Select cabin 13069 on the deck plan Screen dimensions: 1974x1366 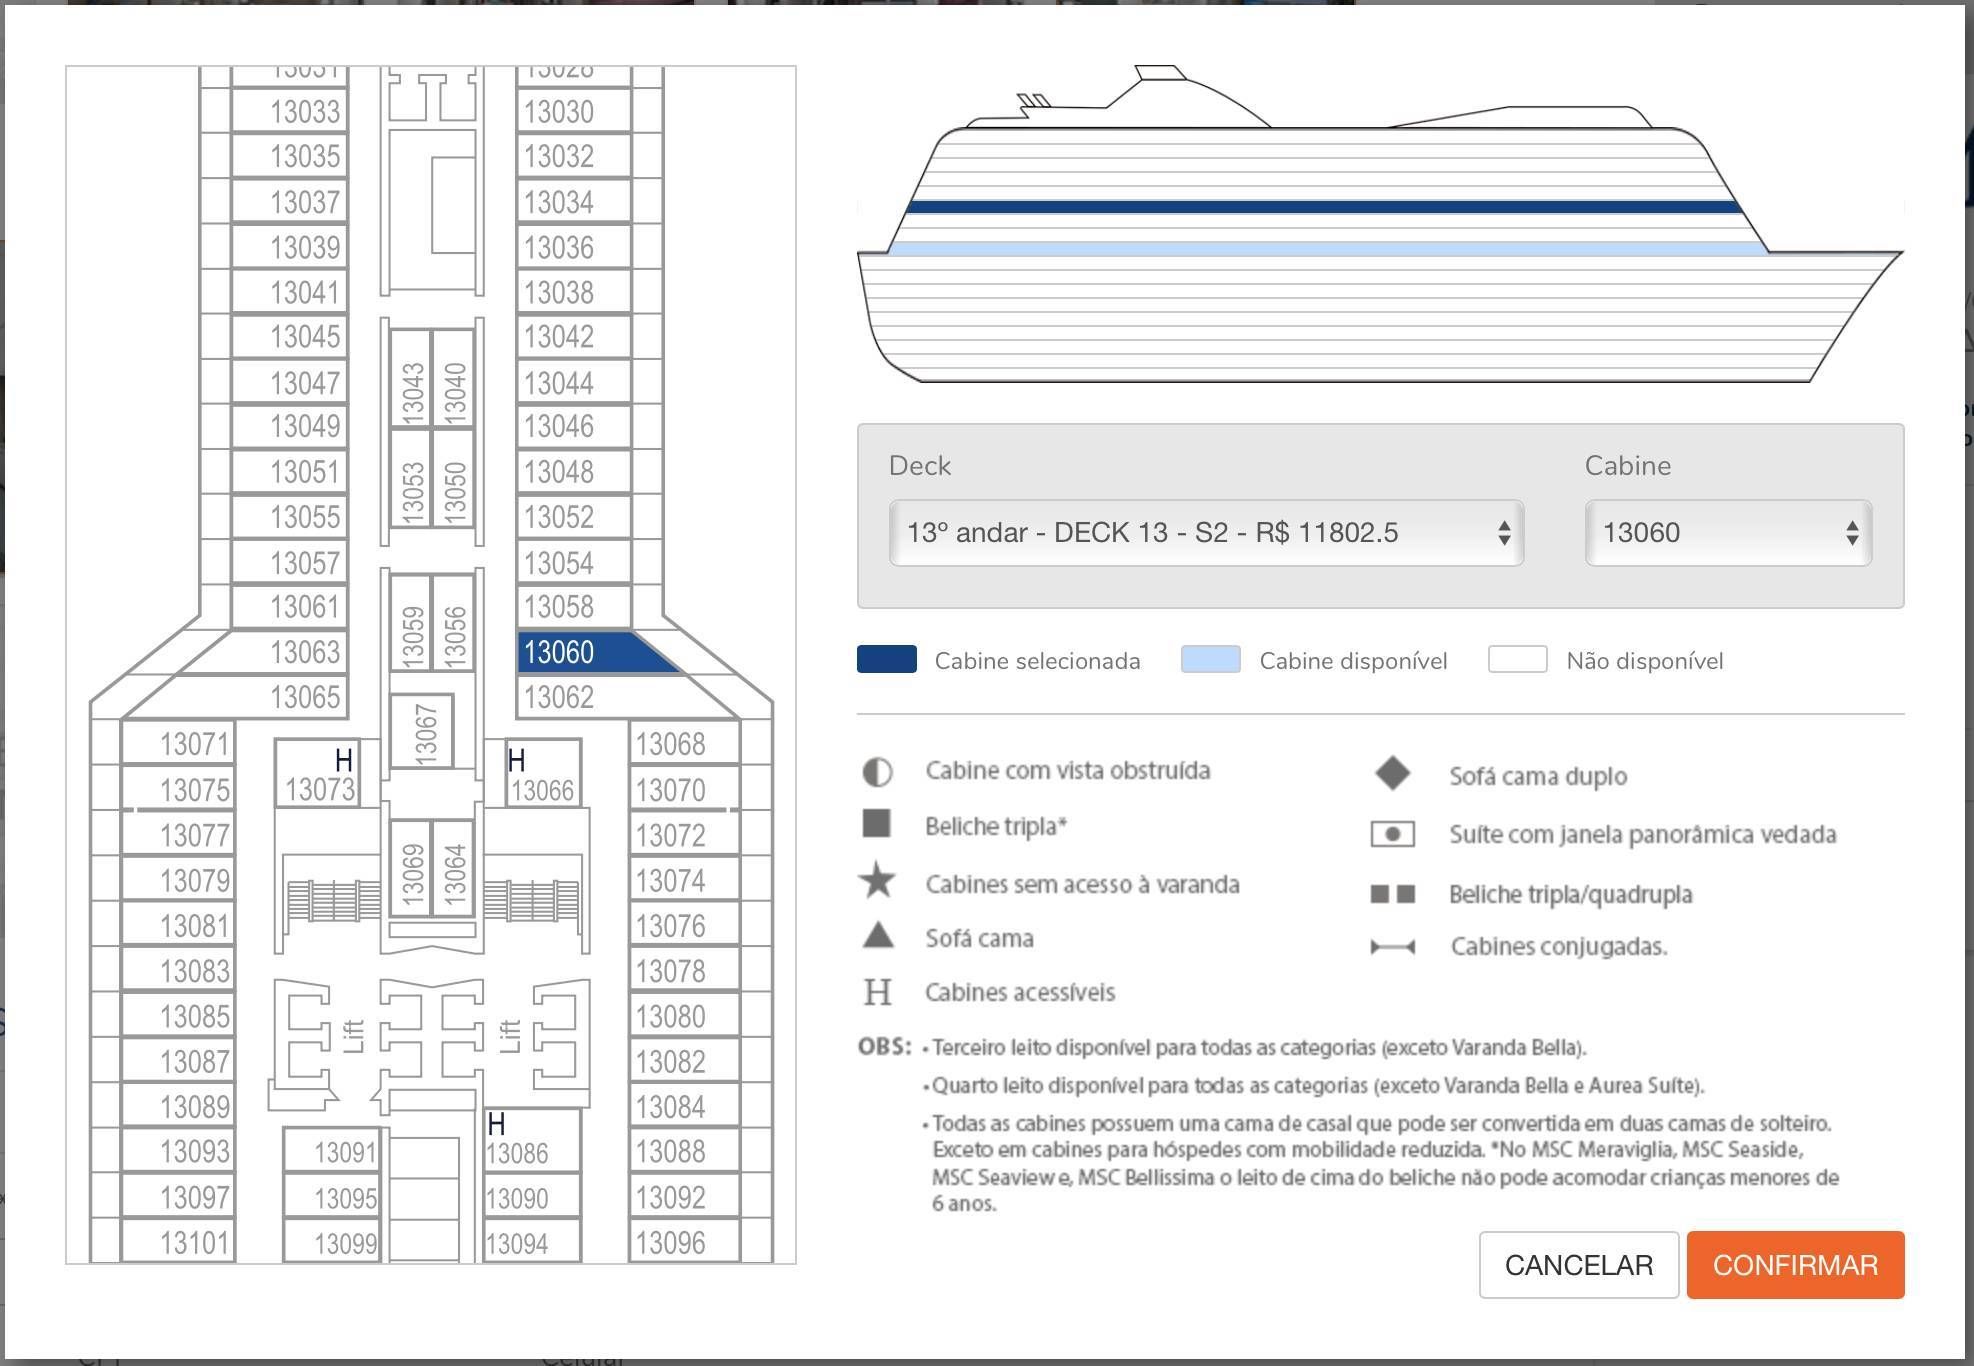point(411,867)
